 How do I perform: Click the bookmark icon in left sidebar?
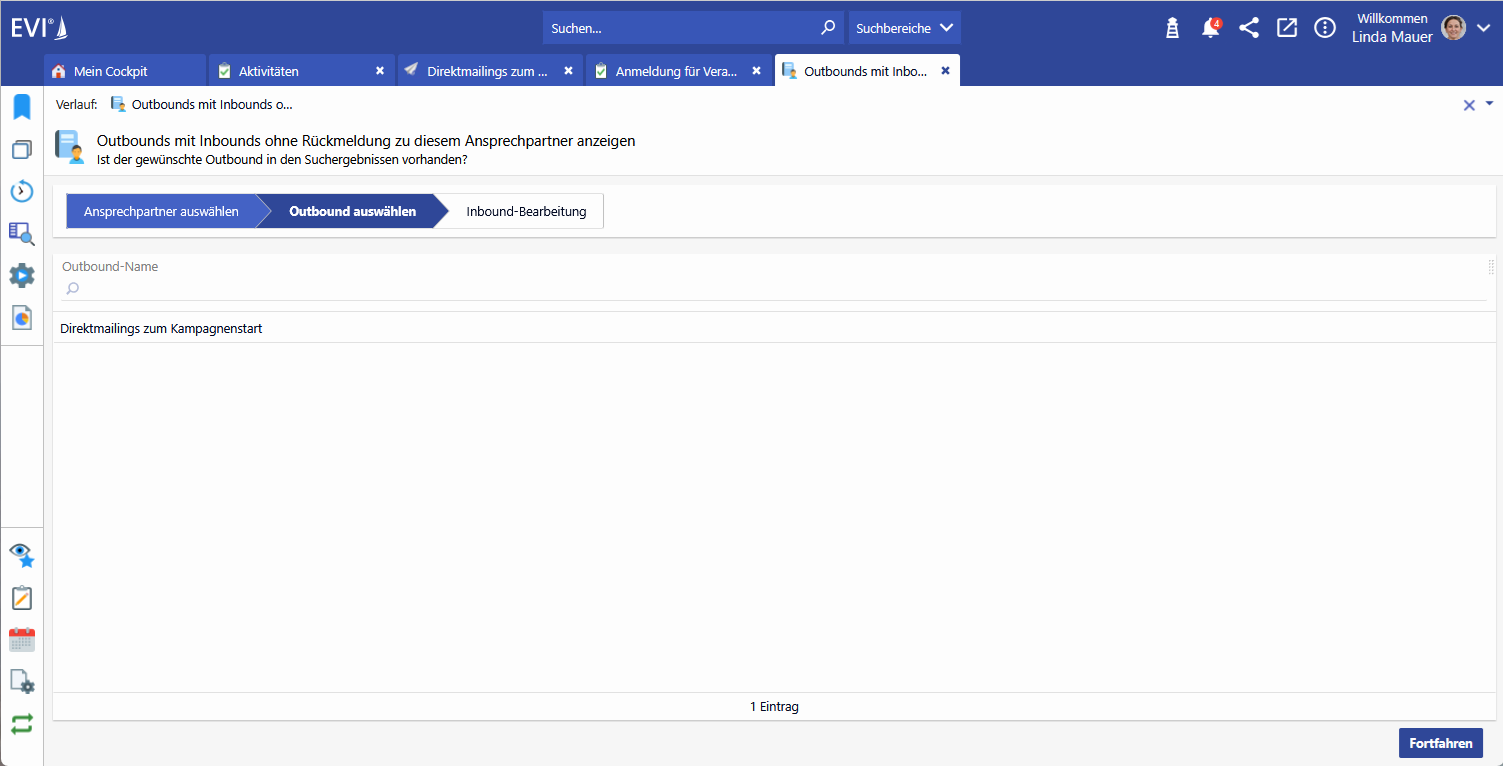click(21, 107)
